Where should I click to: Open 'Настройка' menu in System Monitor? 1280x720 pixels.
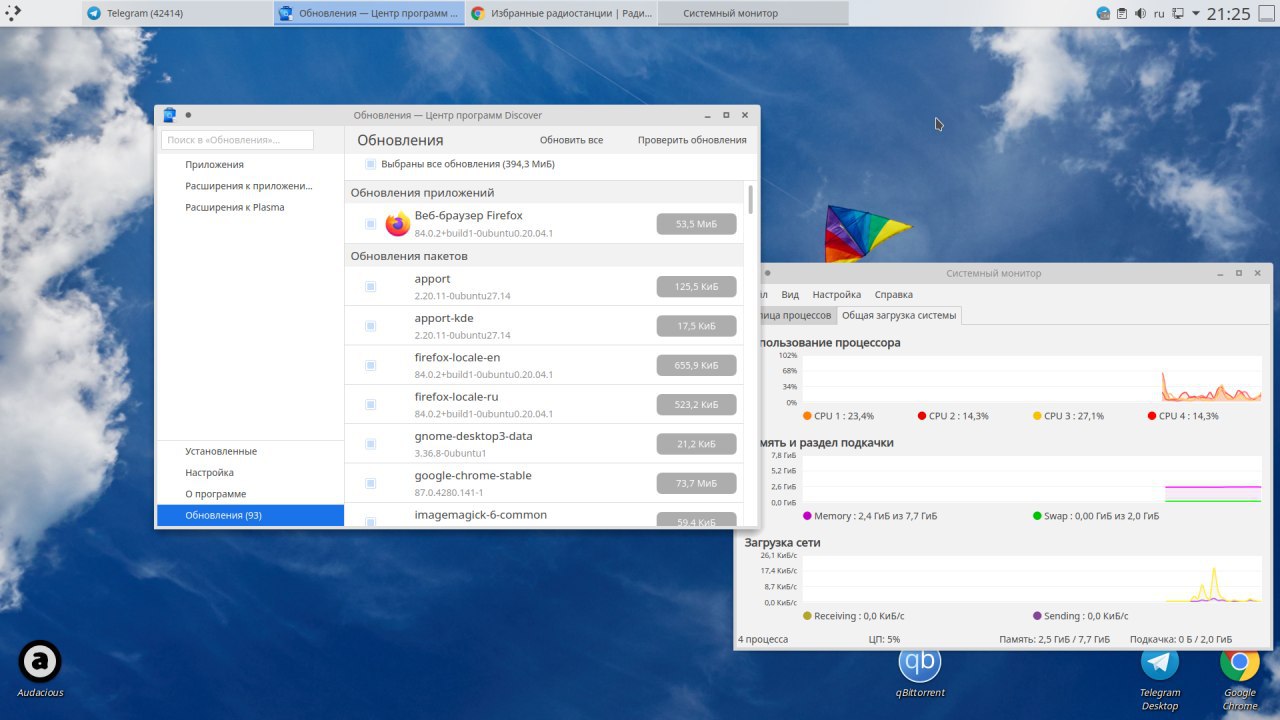837,295
